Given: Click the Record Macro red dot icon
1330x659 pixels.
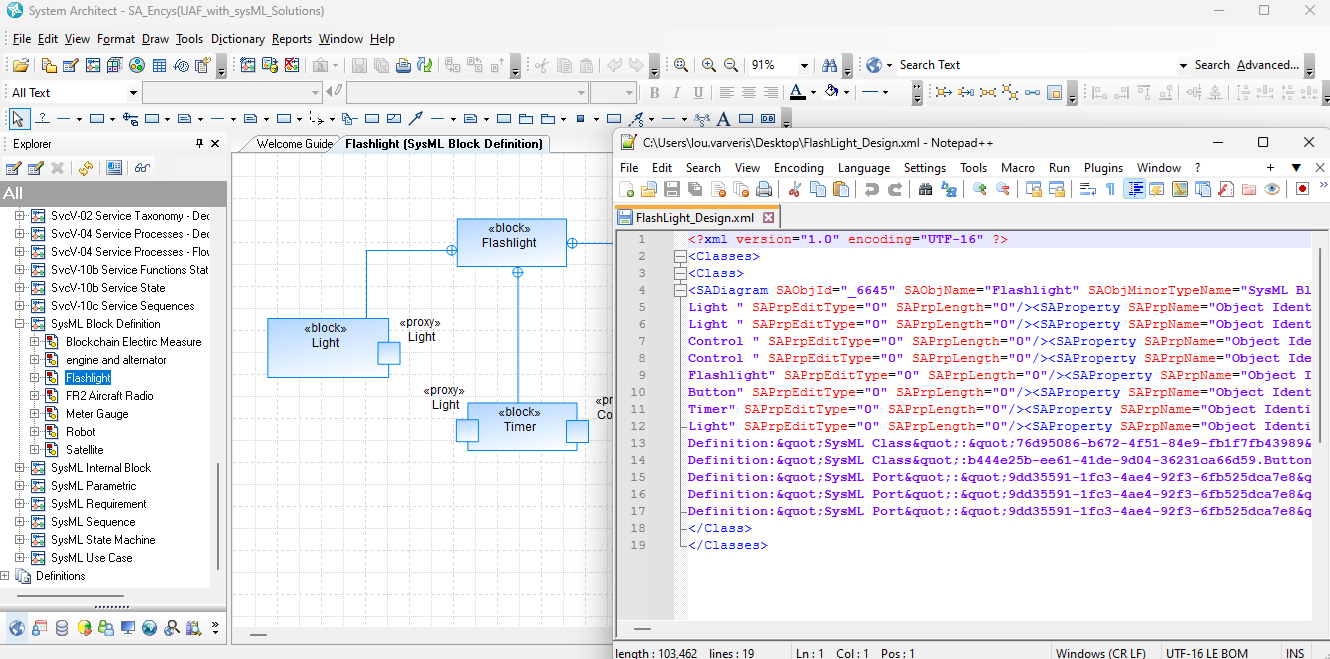Looking at the screenshot, I should tap(1303, 189).
